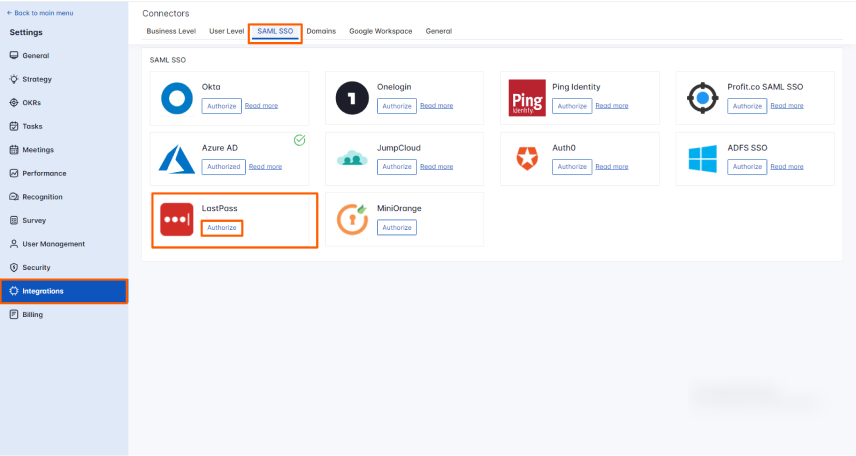Click the Authorized button for Azure AD
Viewport: 856px width, 456px height.
coord(223,167)
